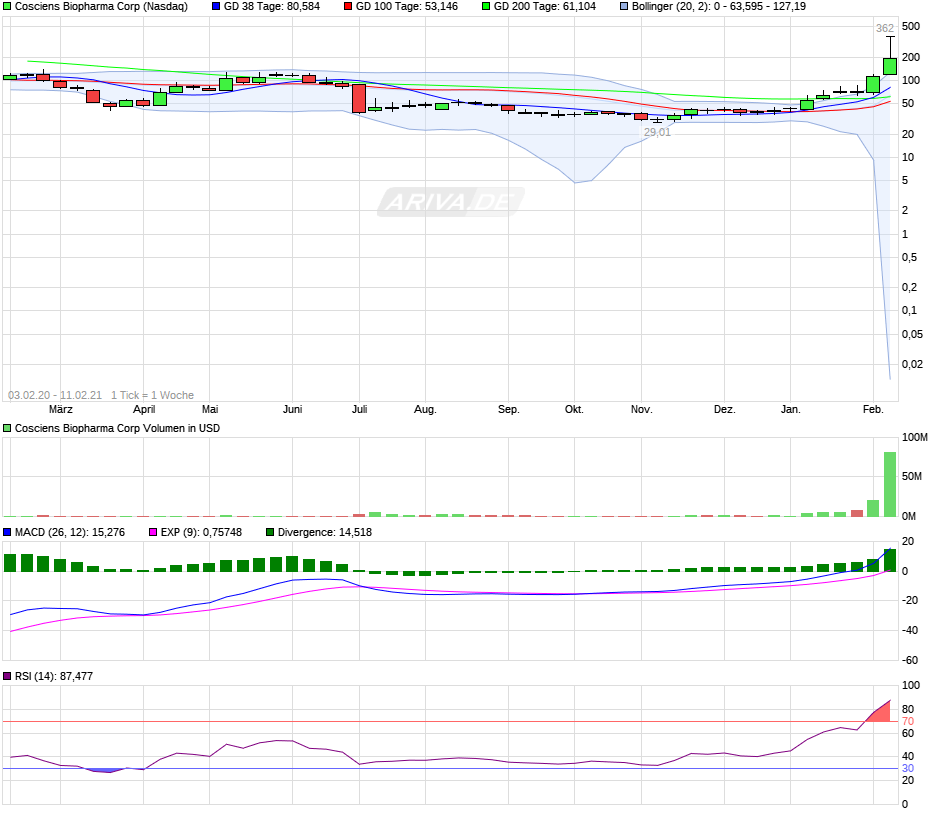Screen dimensions: 940x814
Task: Click the 'Sep.' axis label
Action: point(508,409)
